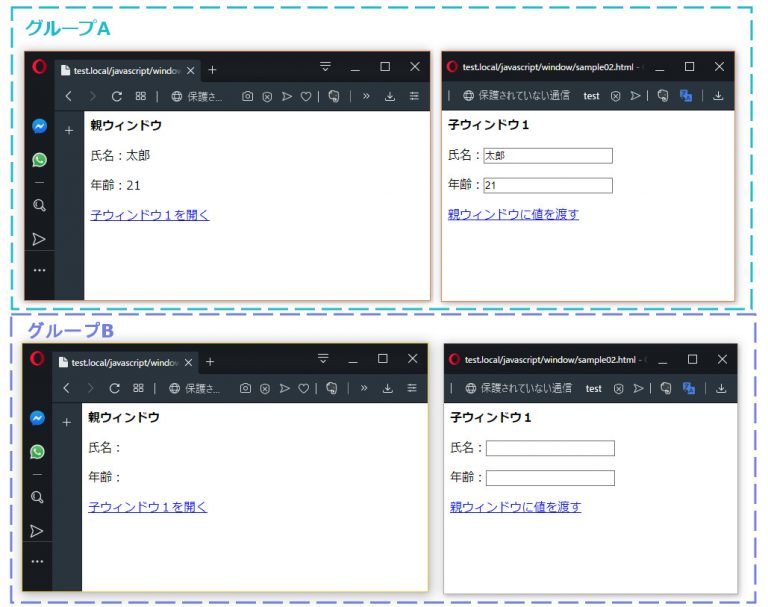Select test.local tab in Group A parent window
The height and width of the screenshot is (607, 768).
pyautogui.click(x=127, y=71)
